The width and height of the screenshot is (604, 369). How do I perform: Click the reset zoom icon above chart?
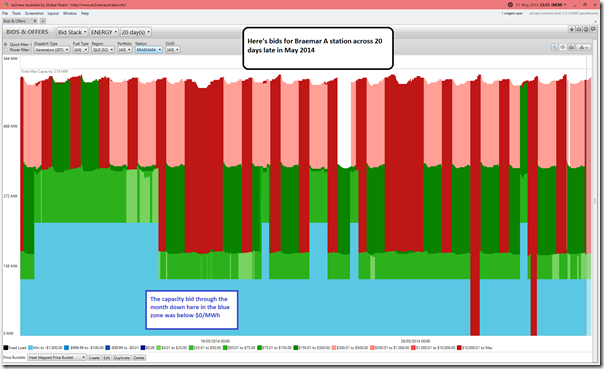coord(563,47)
